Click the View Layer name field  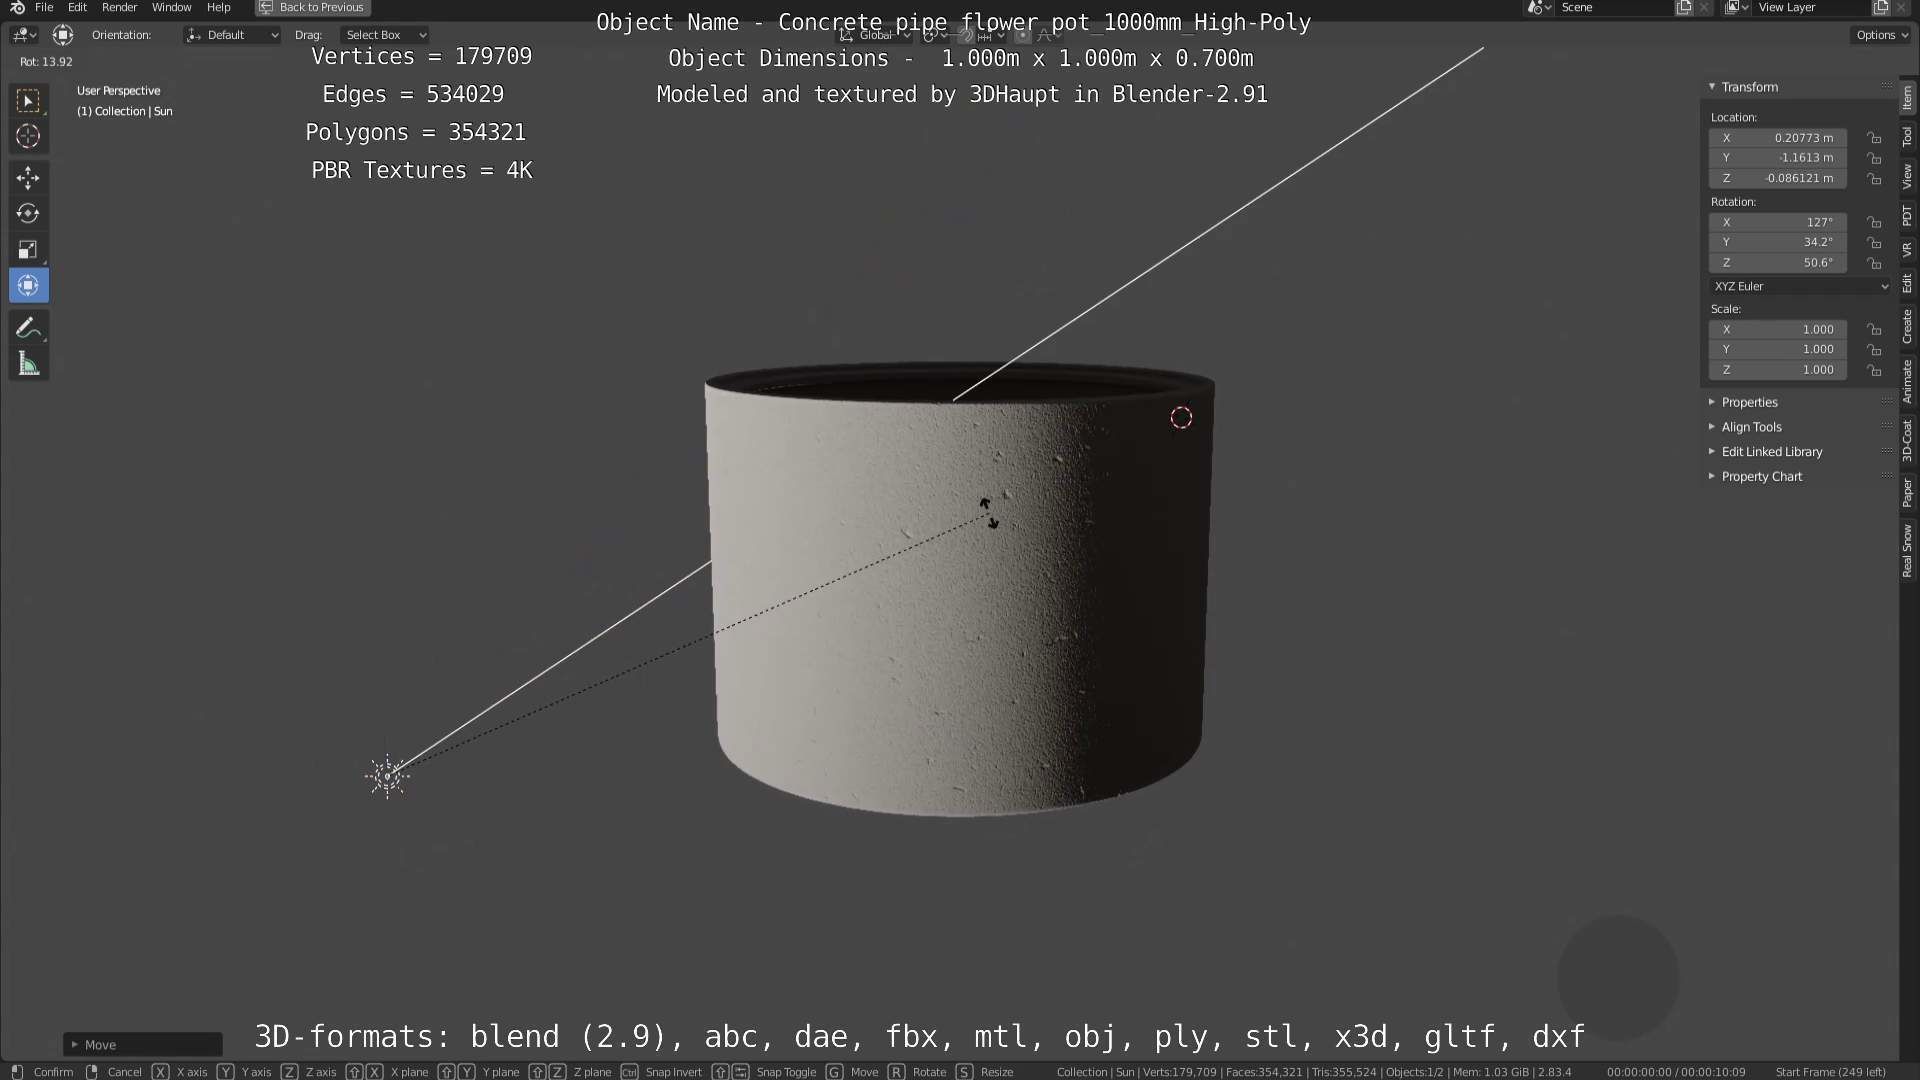pos(1811,7)
